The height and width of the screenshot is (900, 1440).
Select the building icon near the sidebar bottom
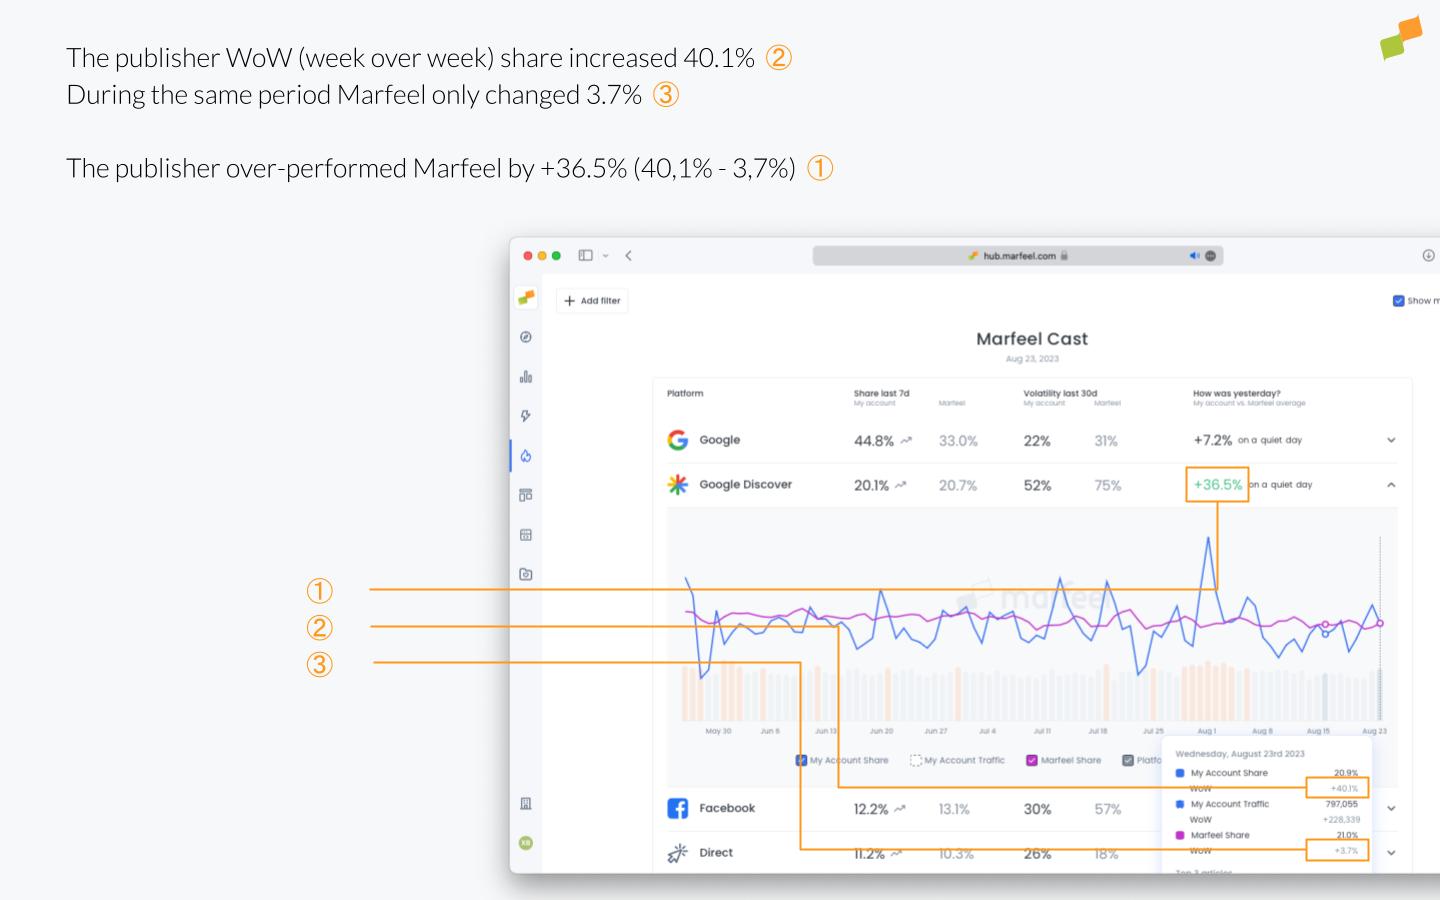click(x=526, y=804)
